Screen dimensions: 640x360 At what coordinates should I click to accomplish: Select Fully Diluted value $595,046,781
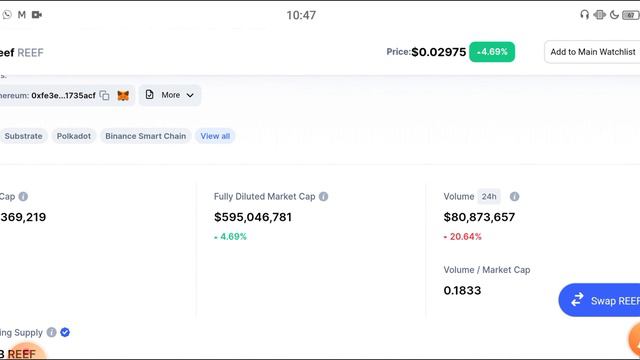point(253,217)
